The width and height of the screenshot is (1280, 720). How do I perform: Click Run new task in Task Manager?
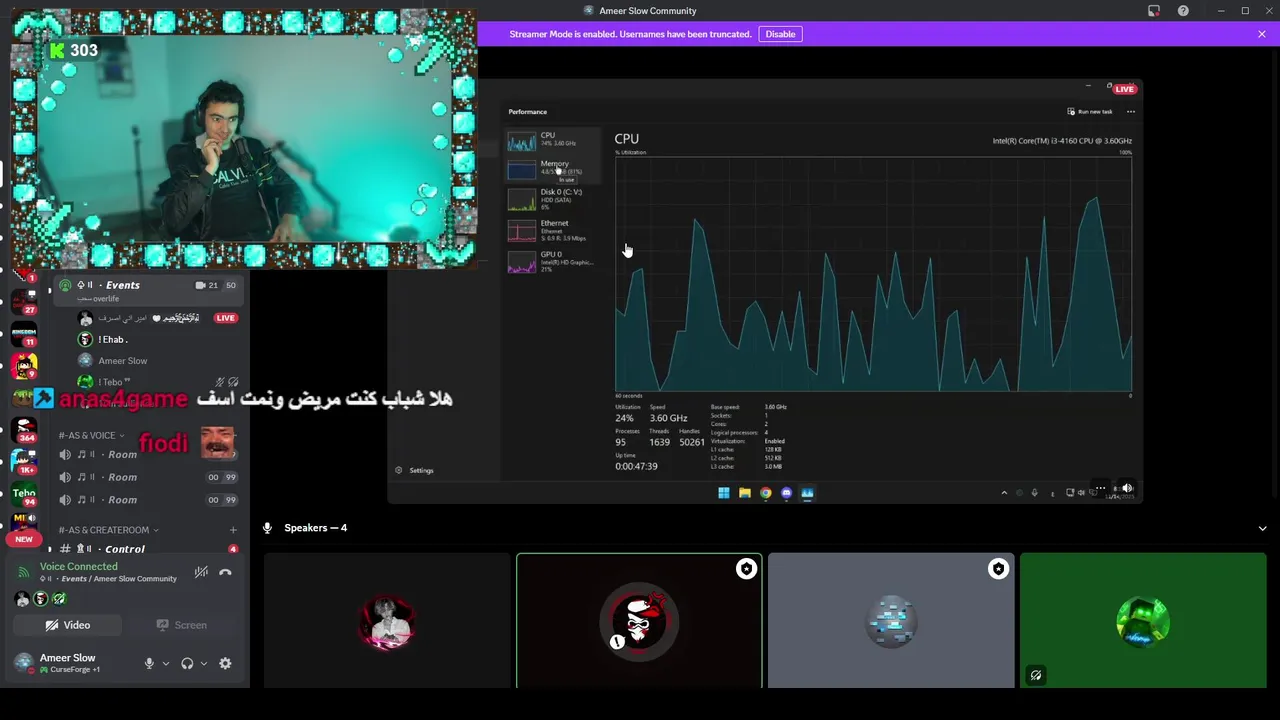1090,112
